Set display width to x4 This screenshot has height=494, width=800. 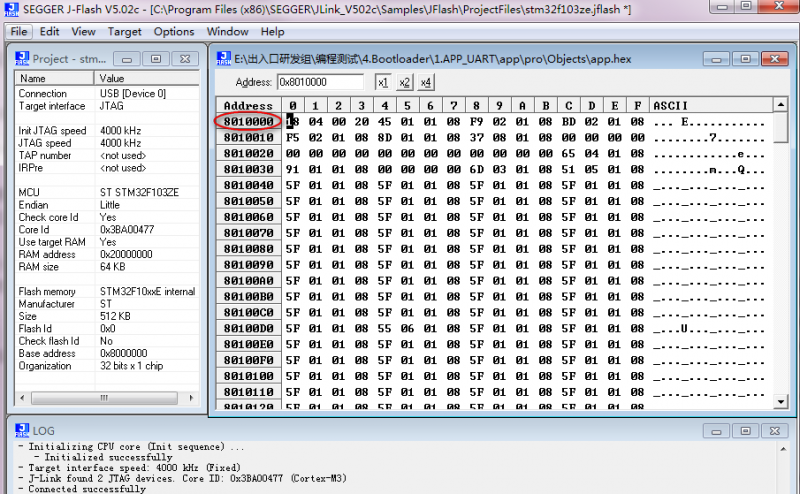[x=426, y=82]
